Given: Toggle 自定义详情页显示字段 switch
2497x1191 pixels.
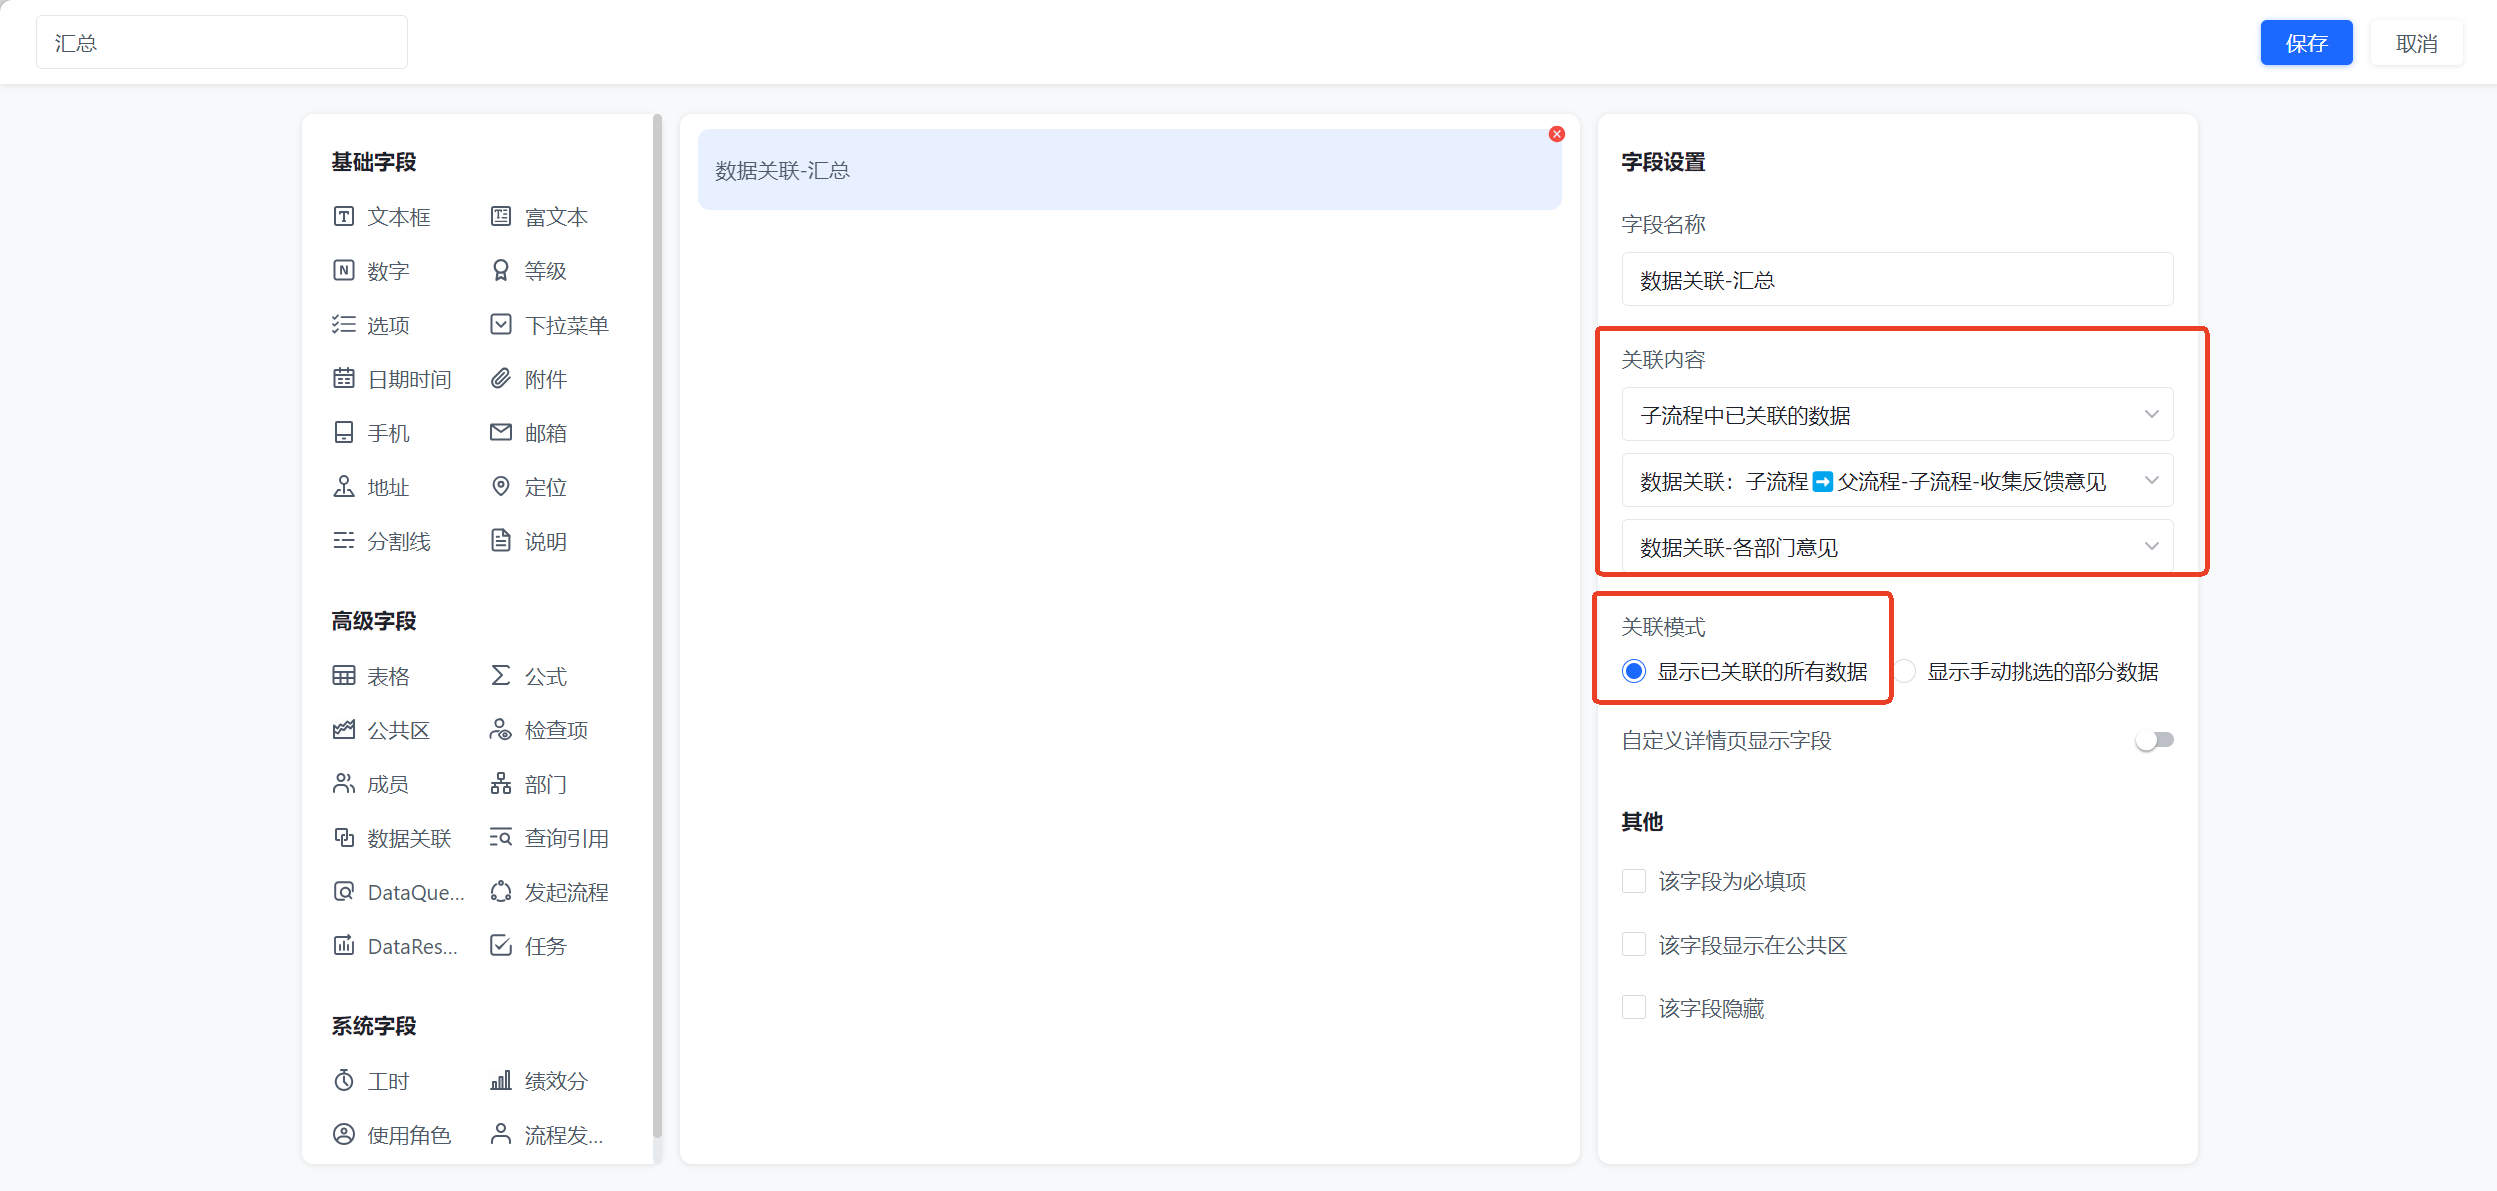Looking at the screenshot, I should (x=2154, y=740).
